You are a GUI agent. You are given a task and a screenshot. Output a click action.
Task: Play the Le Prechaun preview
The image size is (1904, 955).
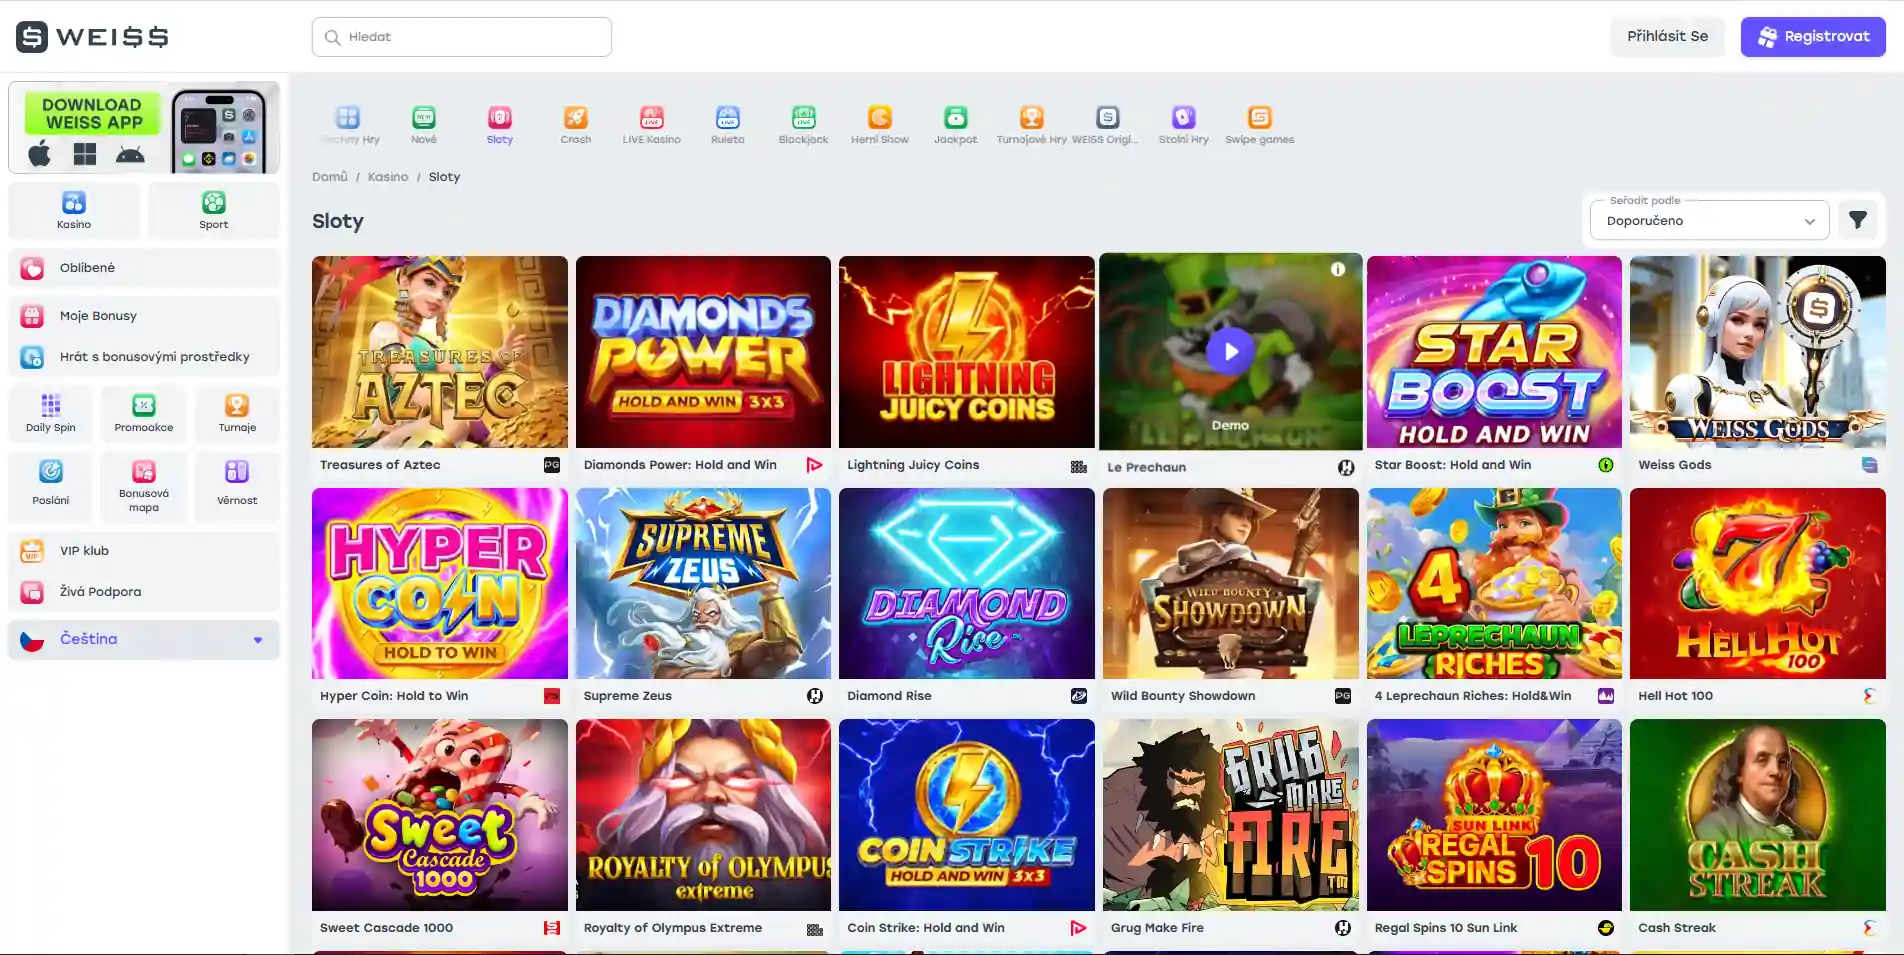point(1230,351)
